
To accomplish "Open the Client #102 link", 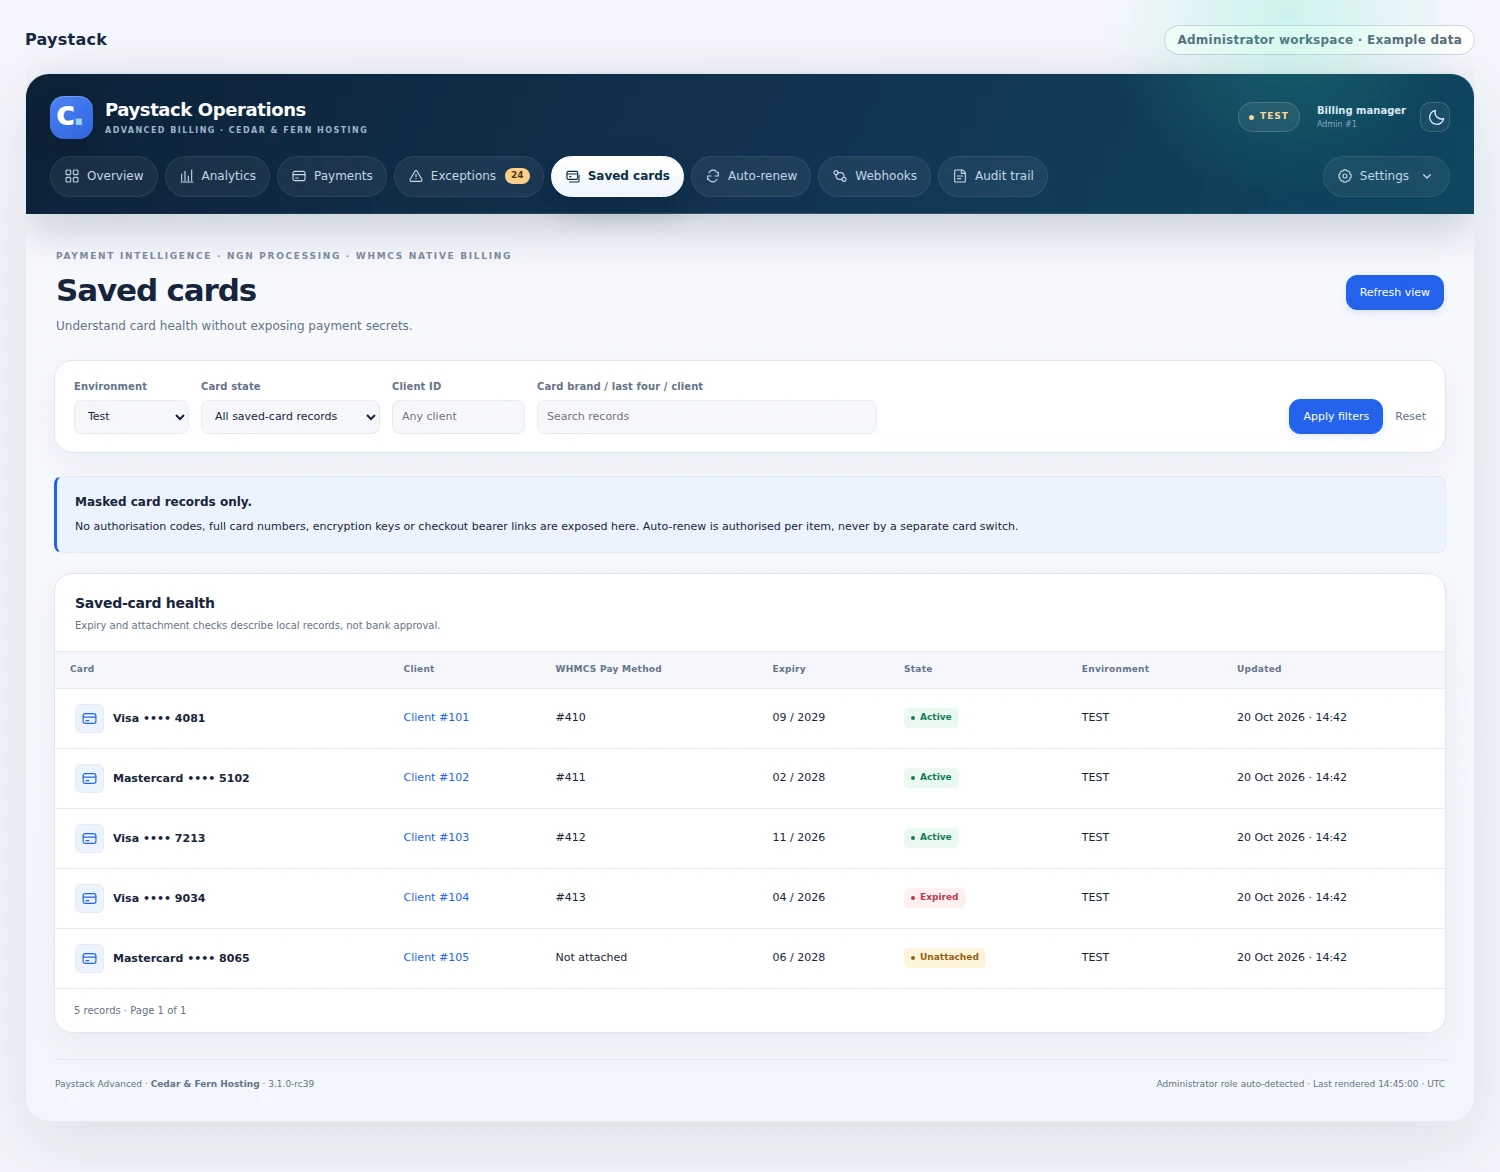I will 436,777.
